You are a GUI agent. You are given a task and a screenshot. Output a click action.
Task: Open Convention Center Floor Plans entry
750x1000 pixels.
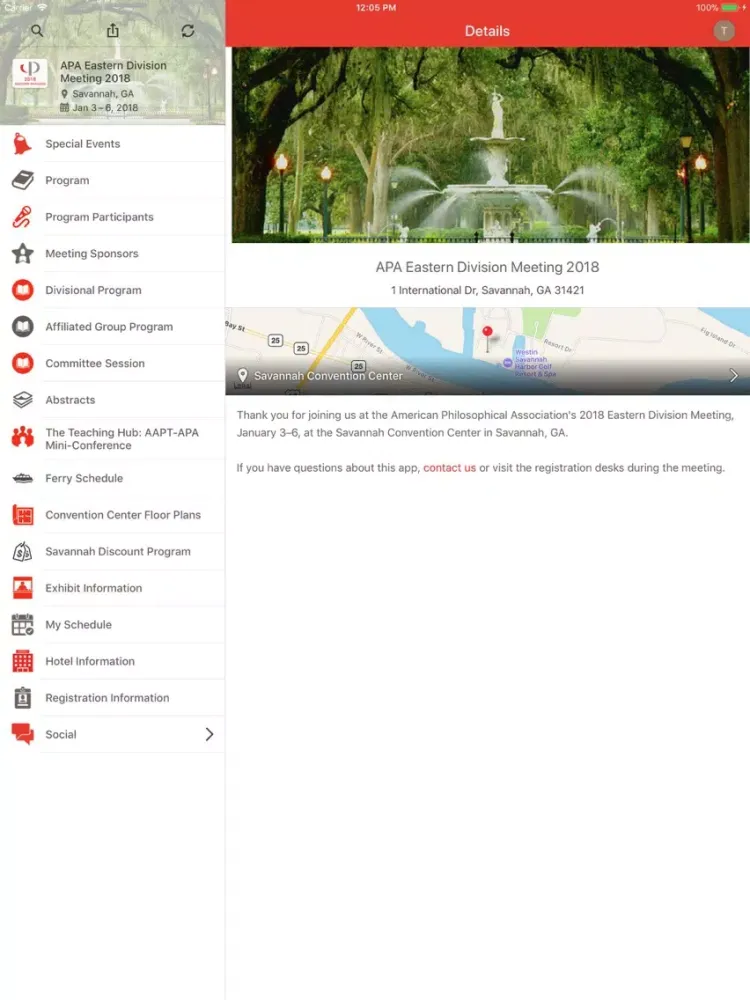coord(112,515)
